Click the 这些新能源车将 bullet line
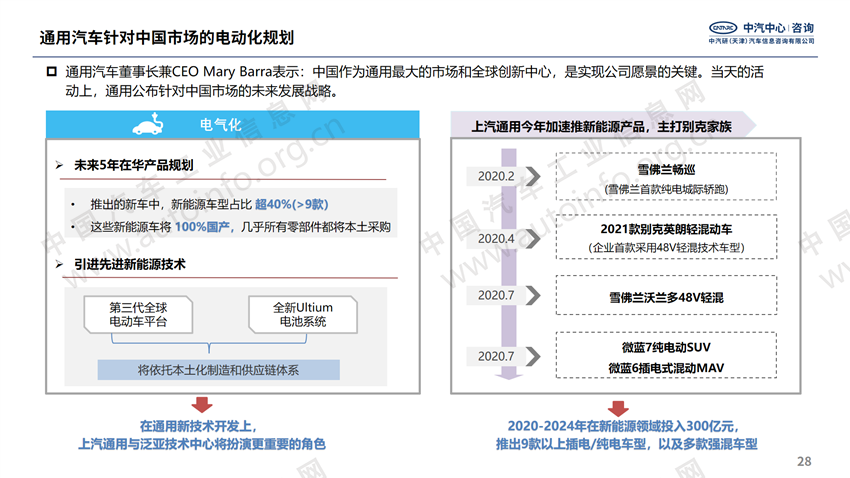 [x=240, y=227]
